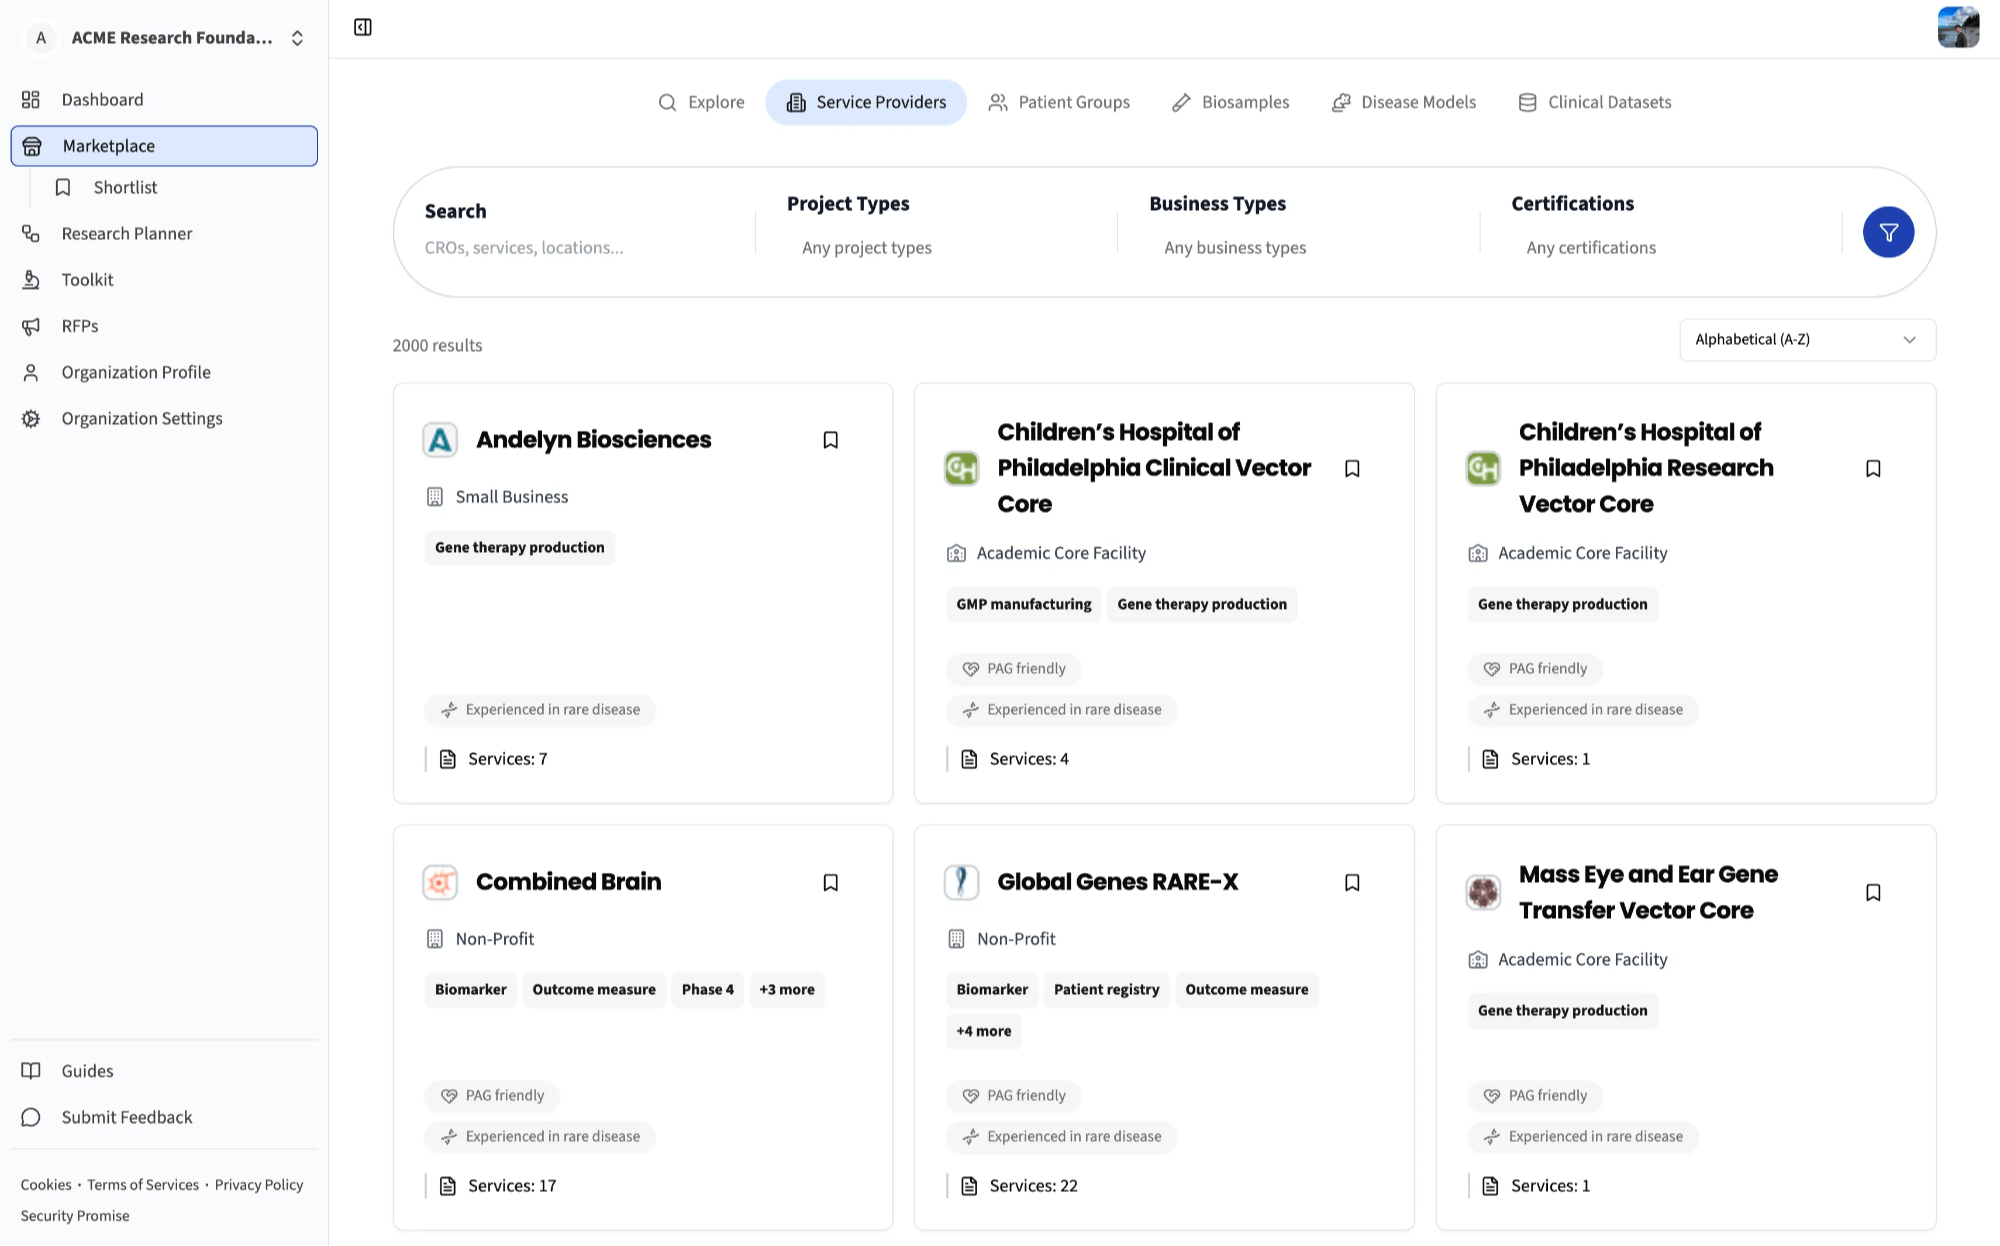Open Organization Settings
This screenshot has width=2000, height=1246.
[164, 418]
